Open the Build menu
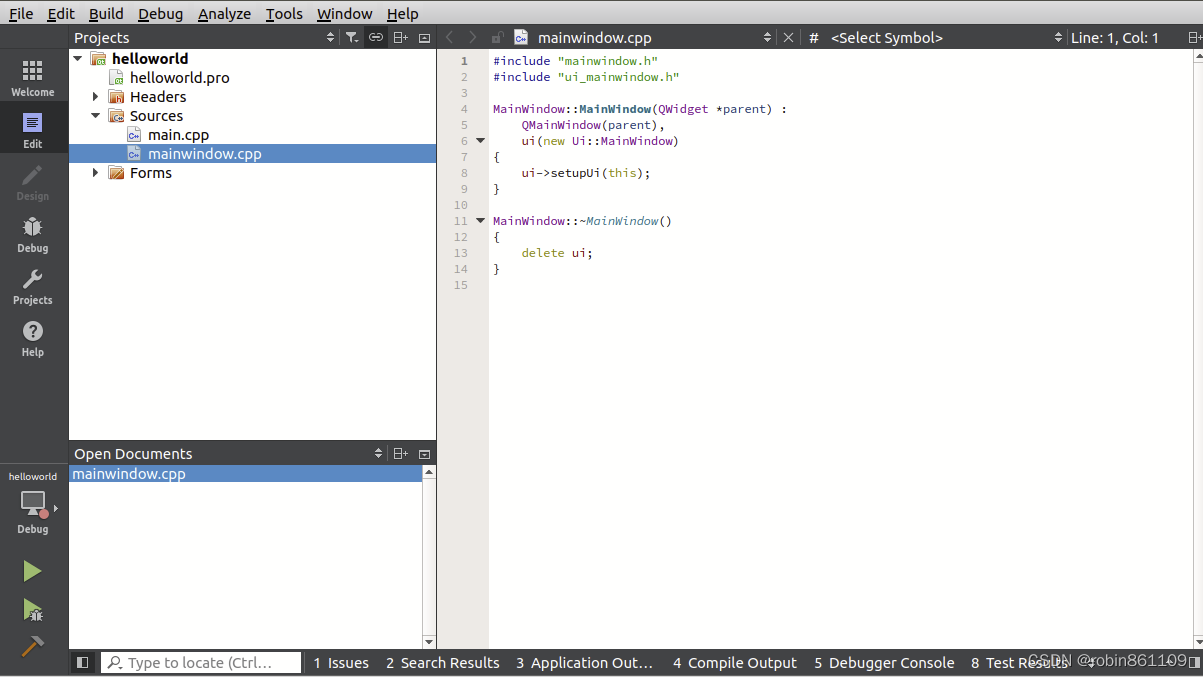The image size is (1203, 677). [x=106, y=13]
